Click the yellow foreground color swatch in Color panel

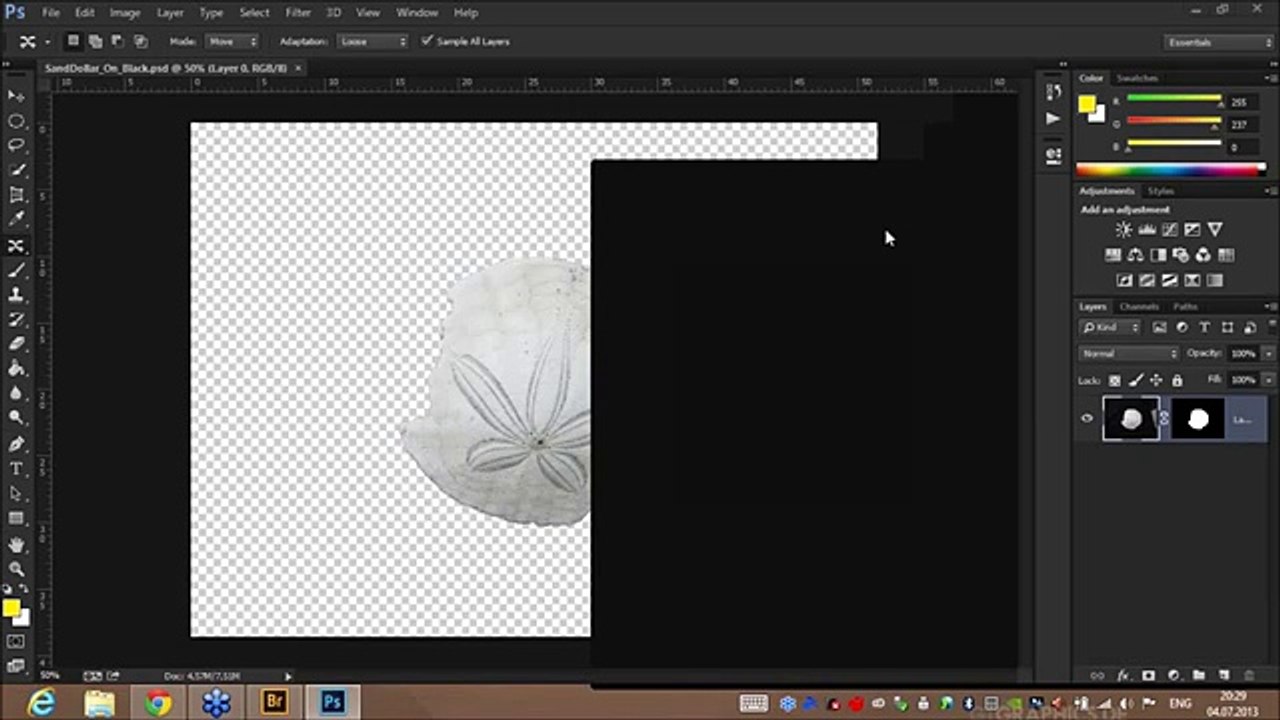(1086, 103)
